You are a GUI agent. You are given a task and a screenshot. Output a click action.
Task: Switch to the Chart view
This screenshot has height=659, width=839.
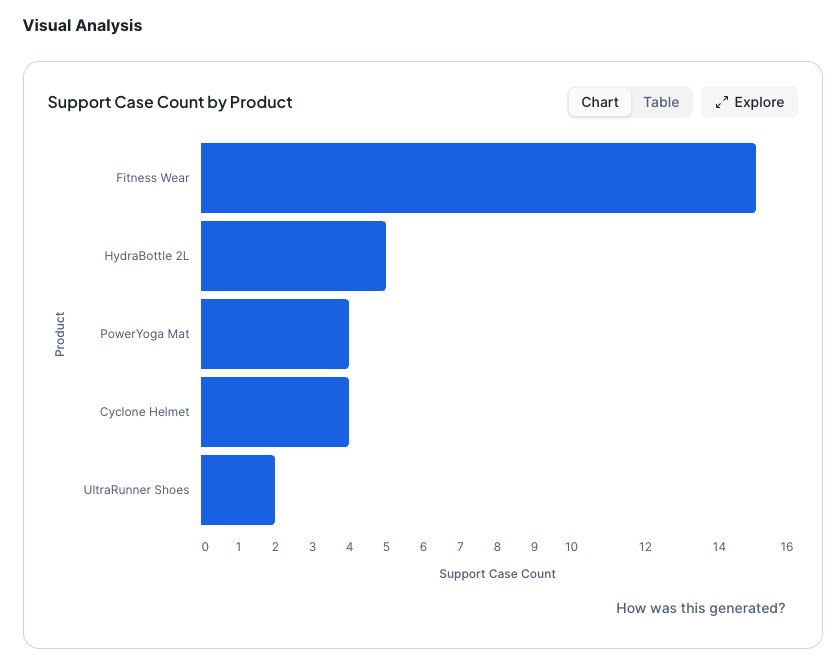pos(599,101)
